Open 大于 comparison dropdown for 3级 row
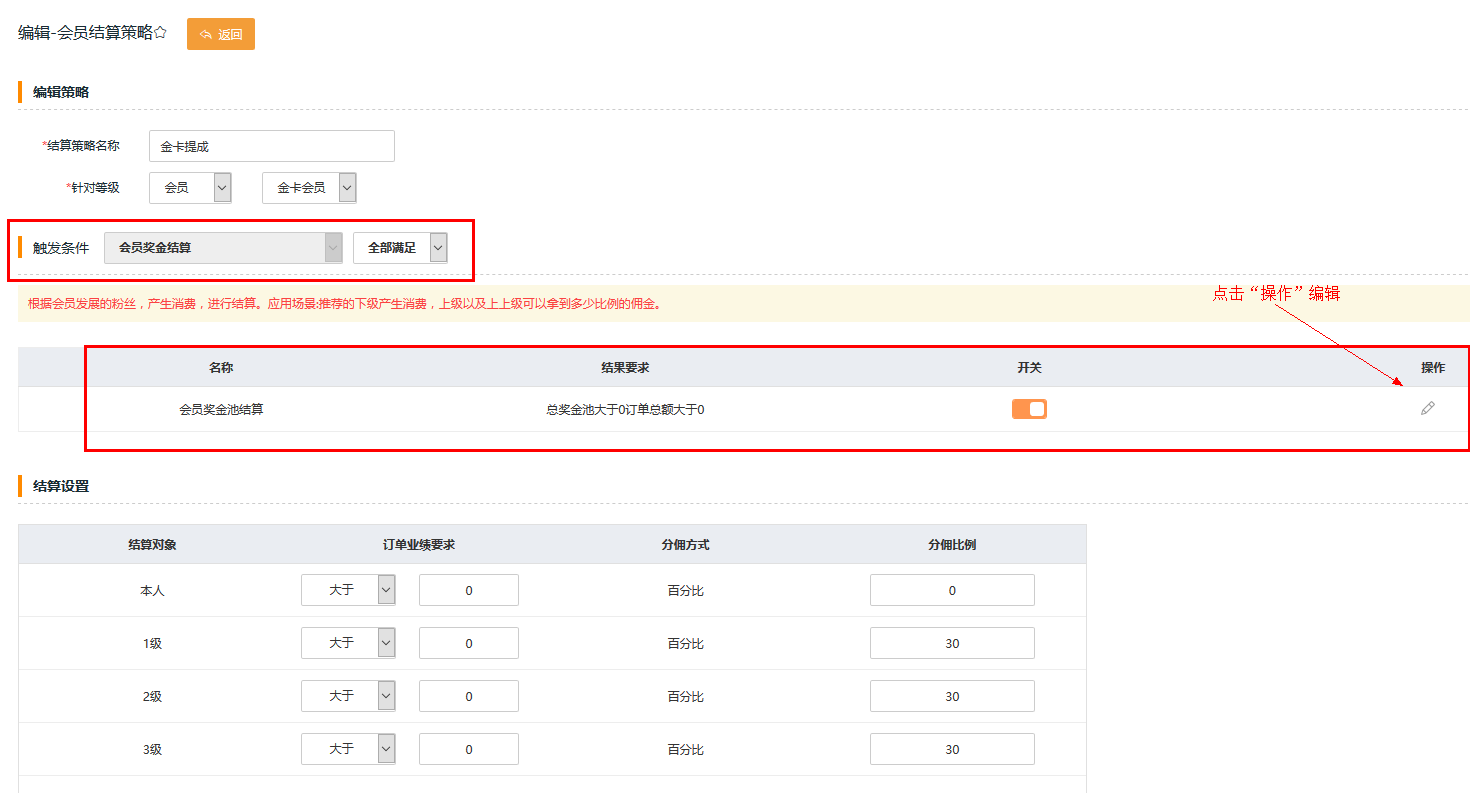Image resolution: width=1470 pixels, height=793 pixels. (x=348, y=749)
